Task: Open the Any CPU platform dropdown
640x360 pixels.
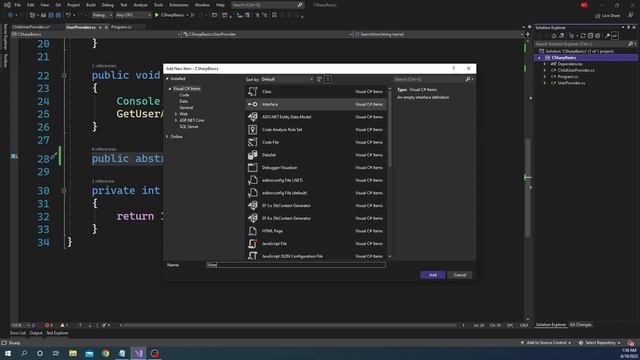Action: (133, 15)
